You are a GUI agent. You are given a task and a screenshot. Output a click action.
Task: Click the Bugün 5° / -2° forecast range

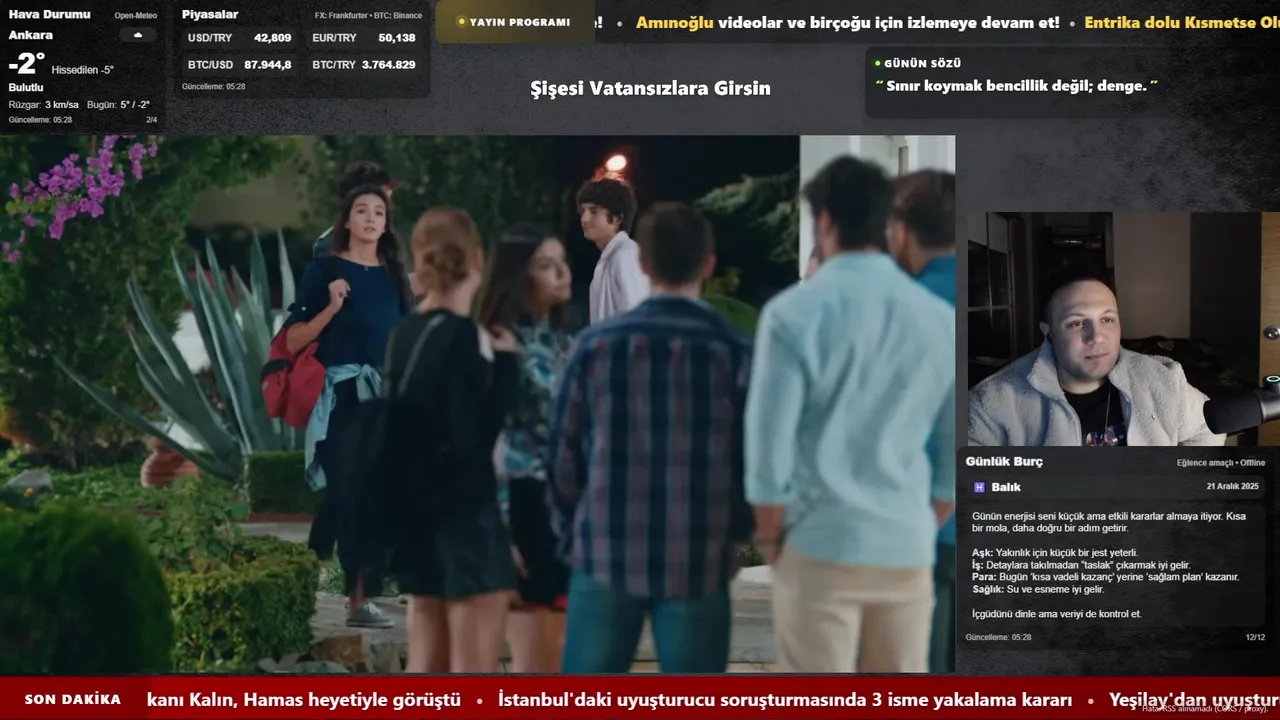pyautogui.click(x=119, y=104)
